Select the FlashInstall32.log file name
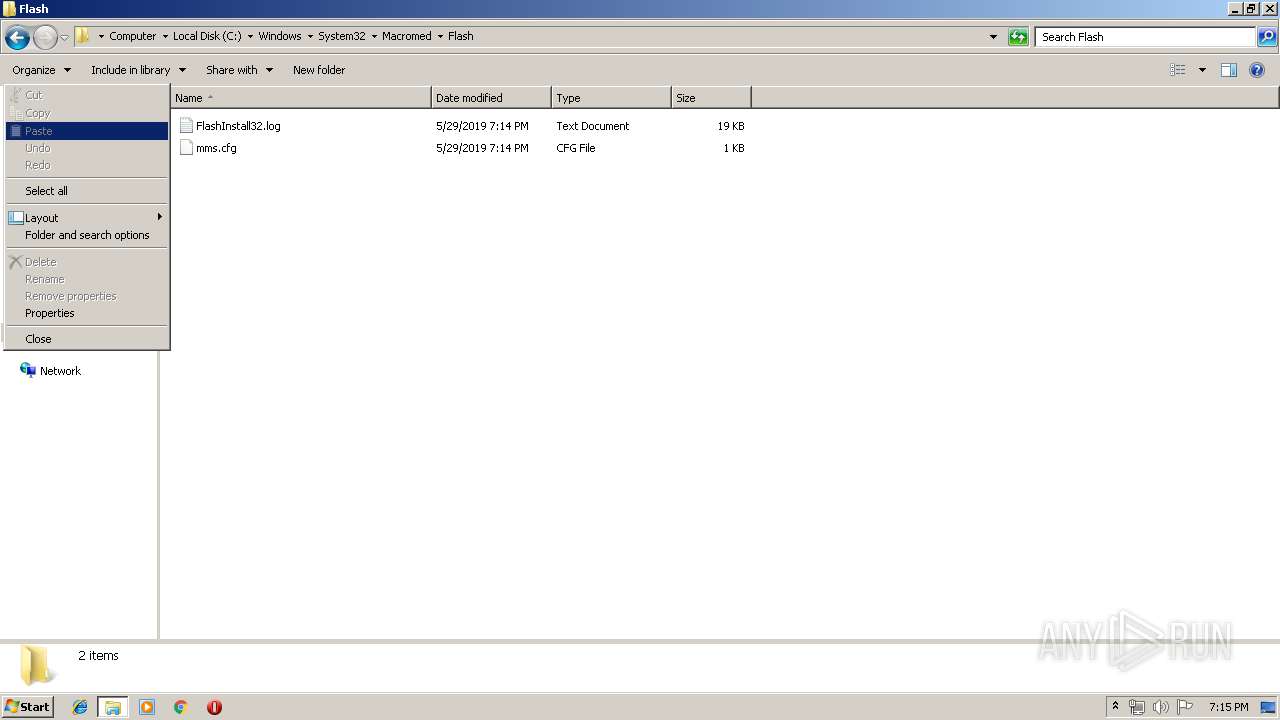1280x720 pixels. point(238,126)
